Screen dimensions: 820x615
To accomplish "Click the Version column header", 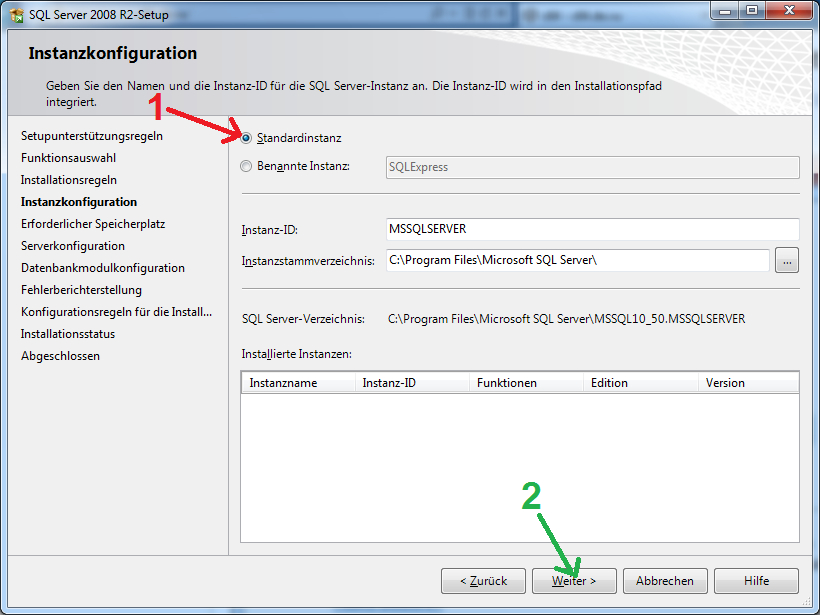I will tap(748, 383).
